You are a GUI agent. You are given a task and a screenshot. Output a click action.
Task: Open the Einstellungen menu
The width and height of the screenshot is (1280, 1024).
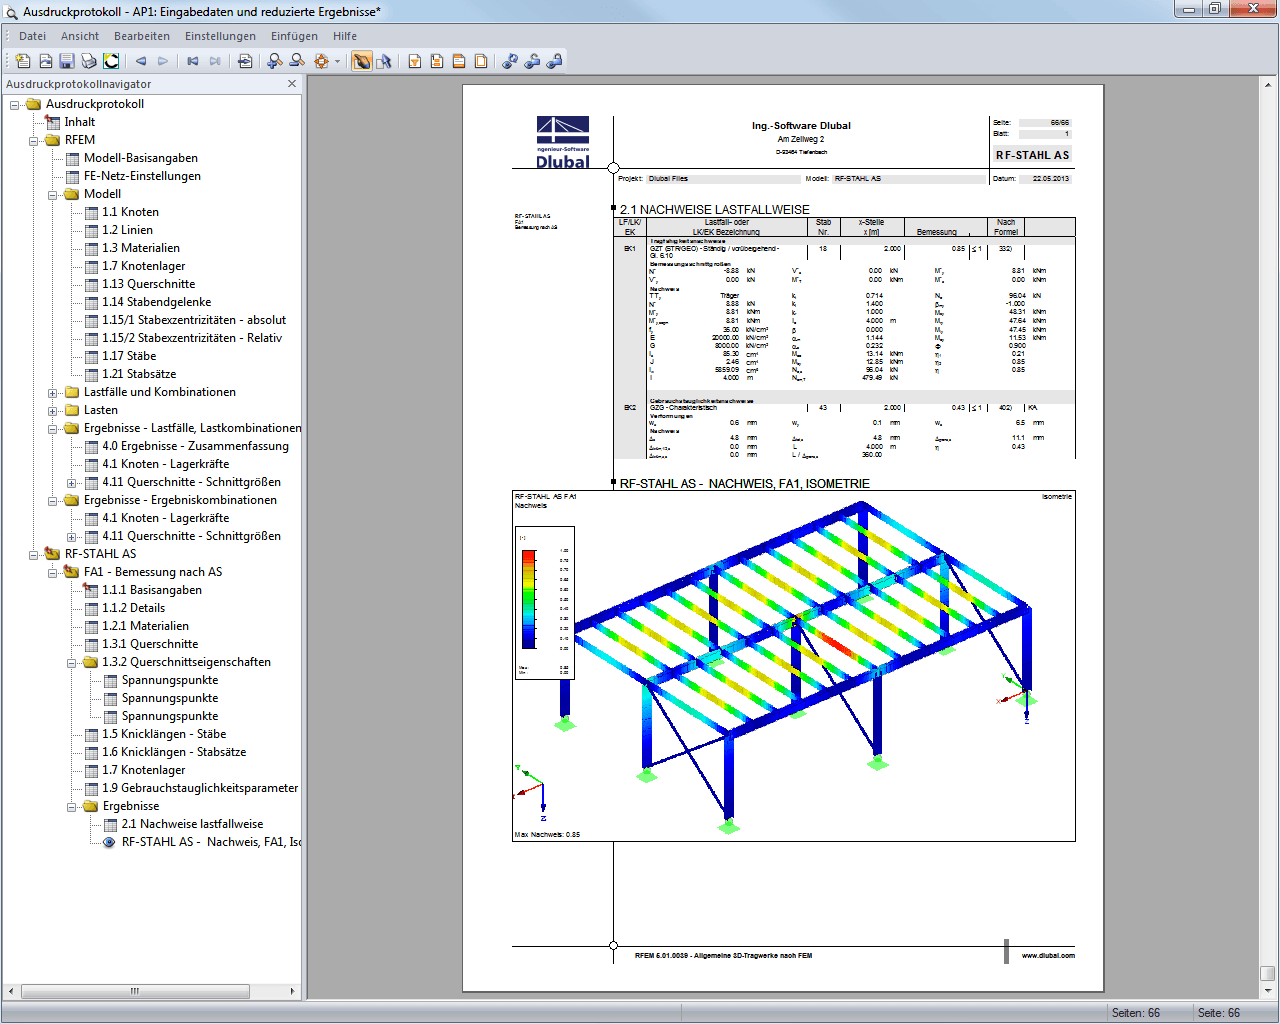coord(220,36)
